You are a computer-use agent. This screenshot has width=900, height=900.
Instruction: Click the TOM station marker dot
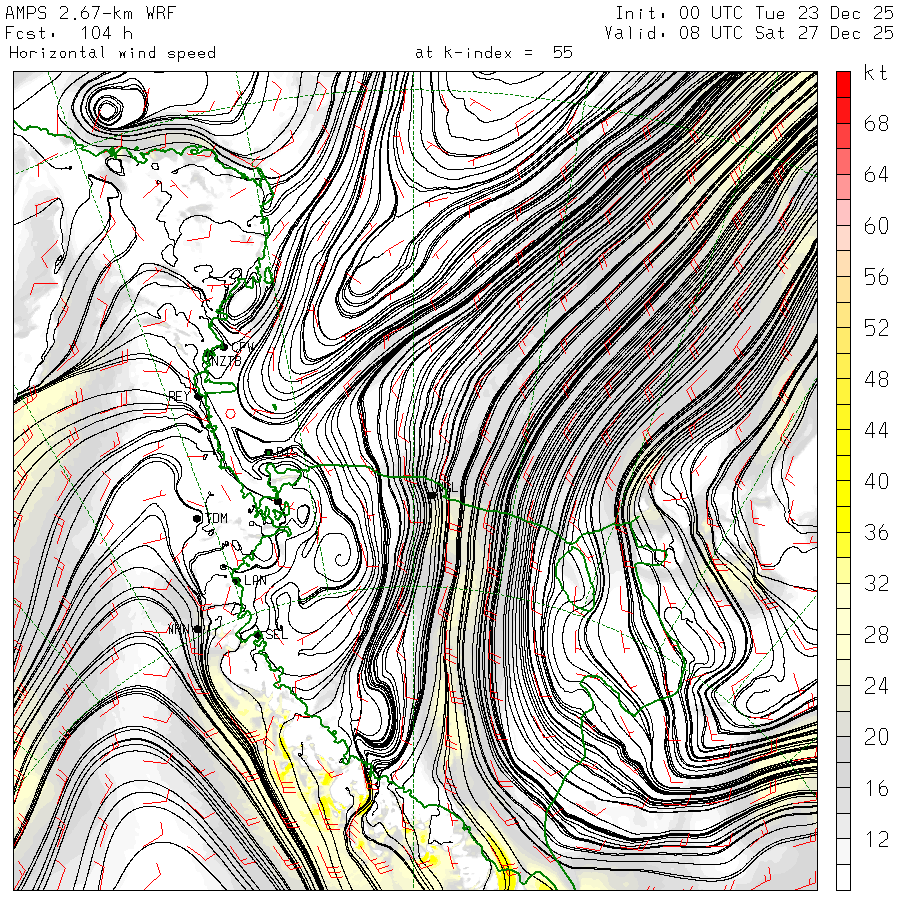[x=197, y=518]
